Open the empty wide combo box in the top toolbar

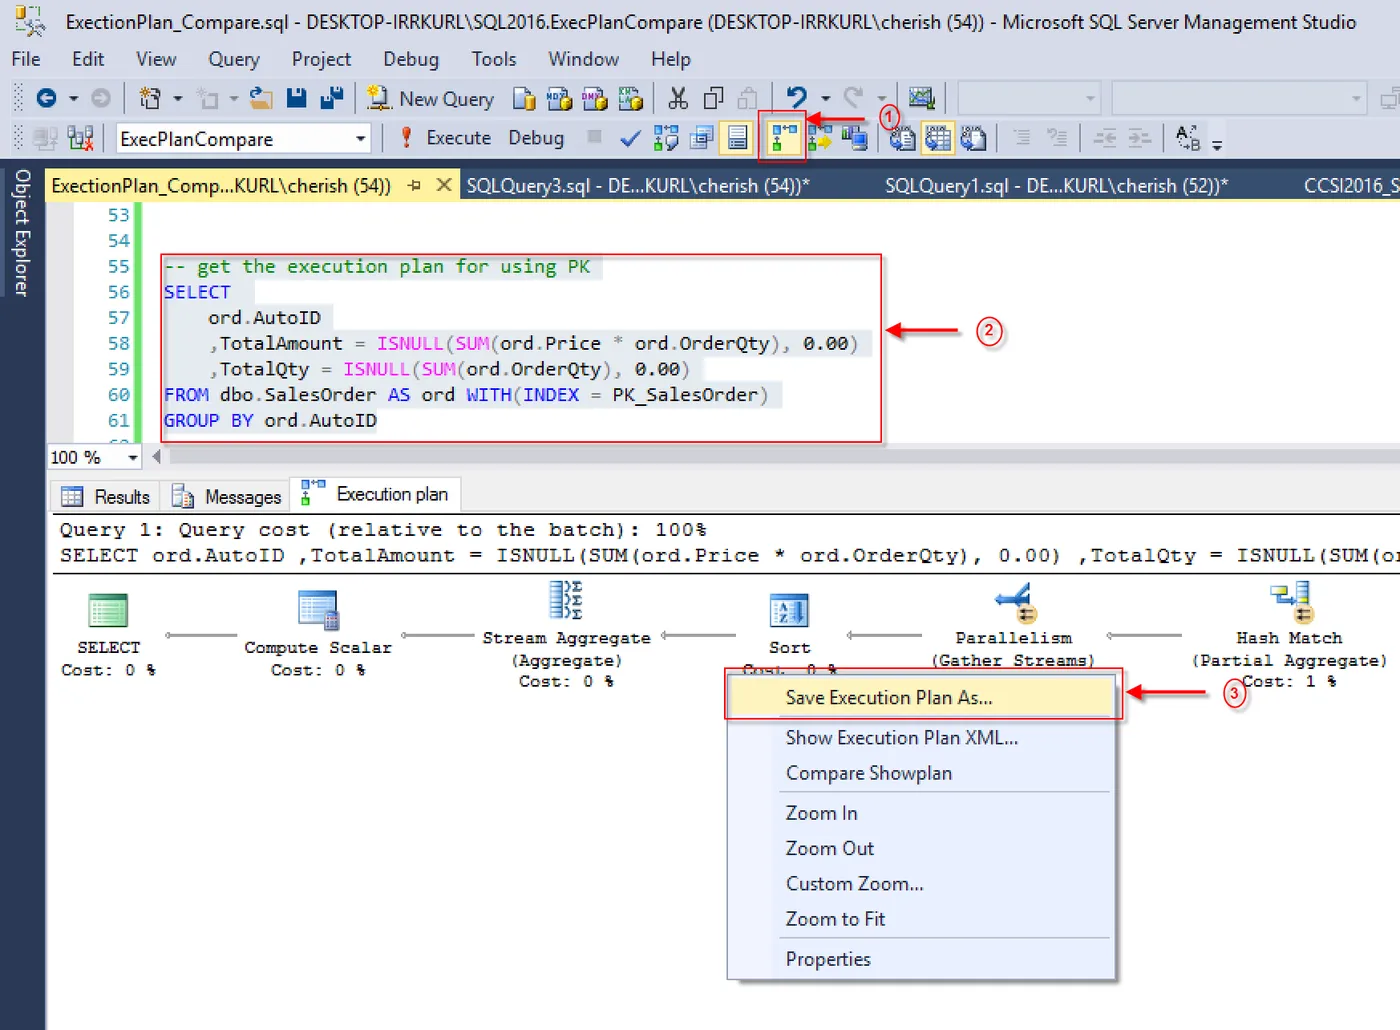1238,98
